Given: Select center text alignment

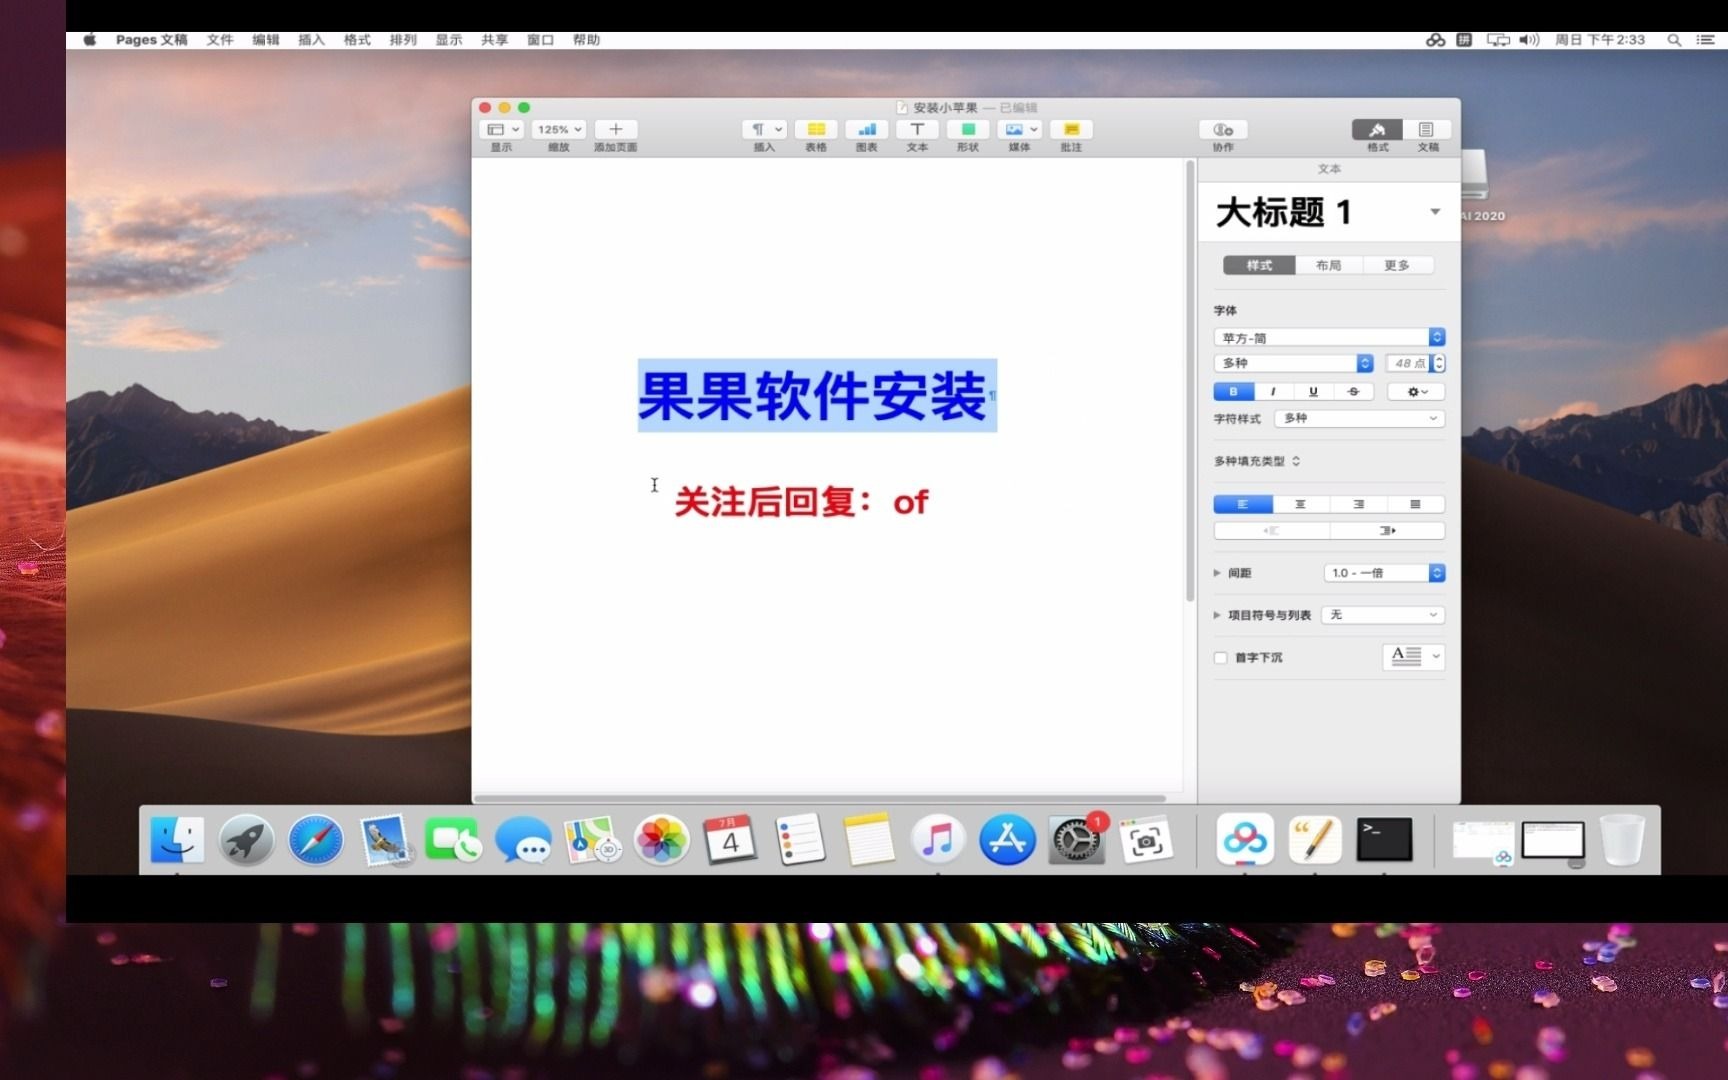Looking at the screenshot, I should tap(1300, 503).
